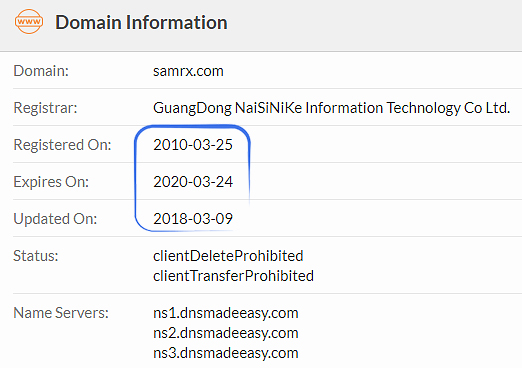This screenshot has height=368, width=522.
Task: Click the Expires On: label
Action: (x=51, y=182)
